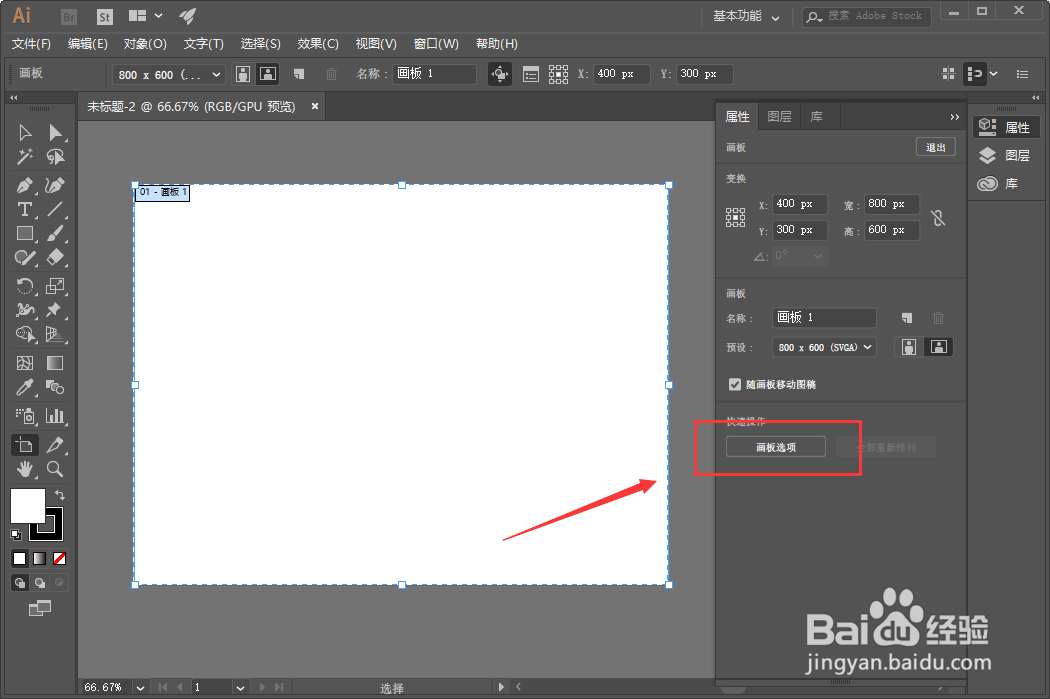This screenshot has height=699, width=1050.
Task: Pick the Type tool
Action: coord(25,209)
